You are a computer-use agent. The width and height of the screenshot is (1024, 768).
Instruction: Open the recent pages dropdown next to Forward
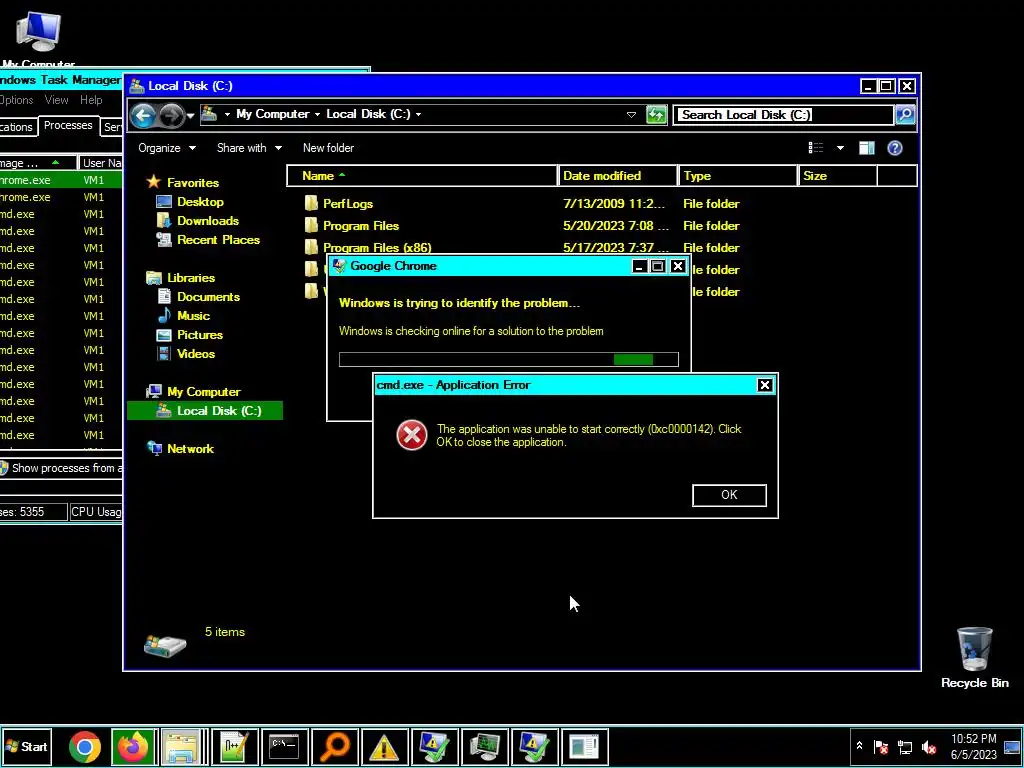(191, 116)
